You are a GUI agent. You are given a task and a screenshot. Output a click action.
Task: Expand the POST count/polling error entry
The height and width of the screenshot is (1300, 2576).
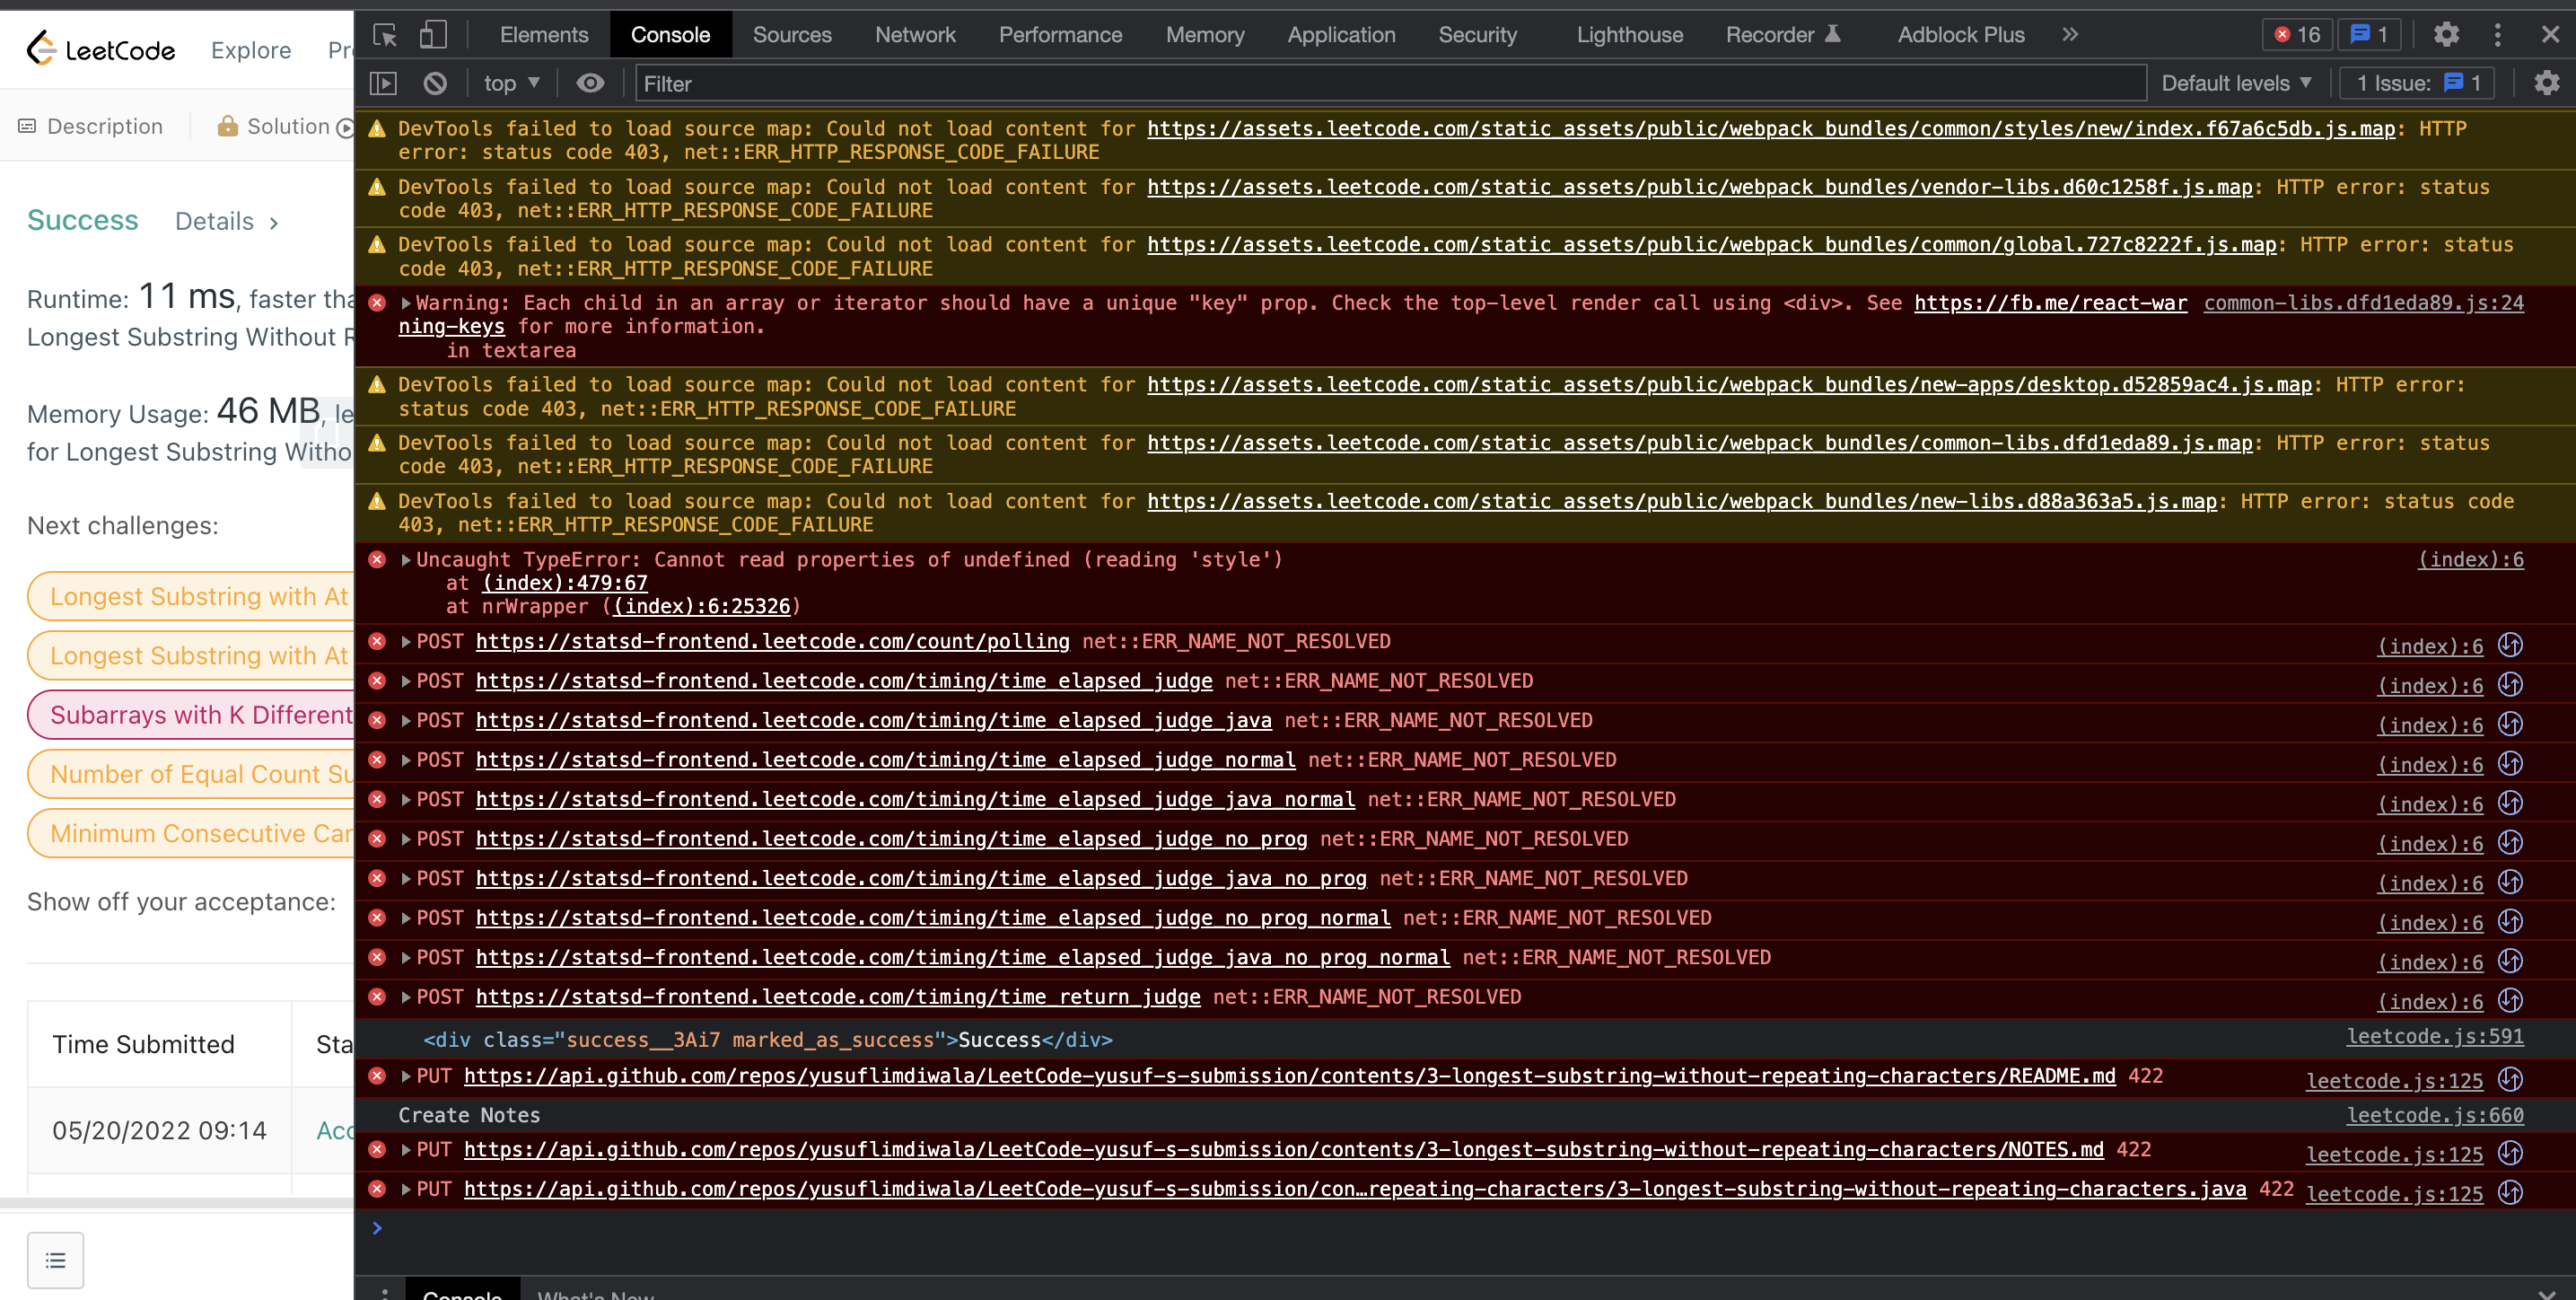coord(406,642)
